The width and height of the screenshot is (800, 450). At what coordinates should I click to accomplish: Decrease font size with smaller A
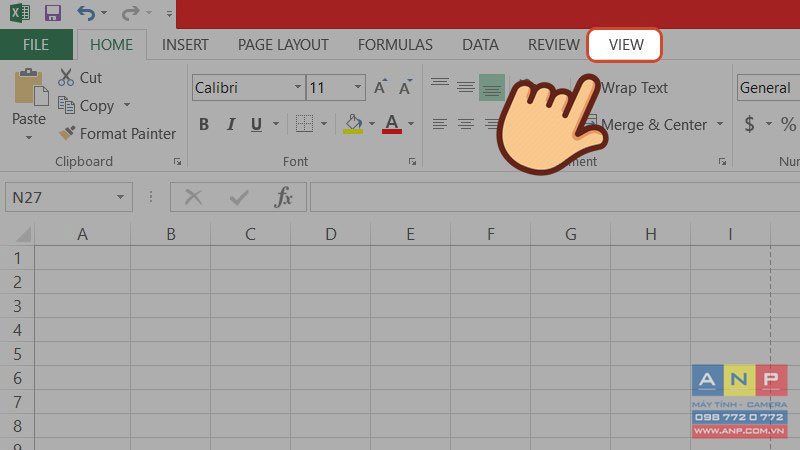click(405, 87)
